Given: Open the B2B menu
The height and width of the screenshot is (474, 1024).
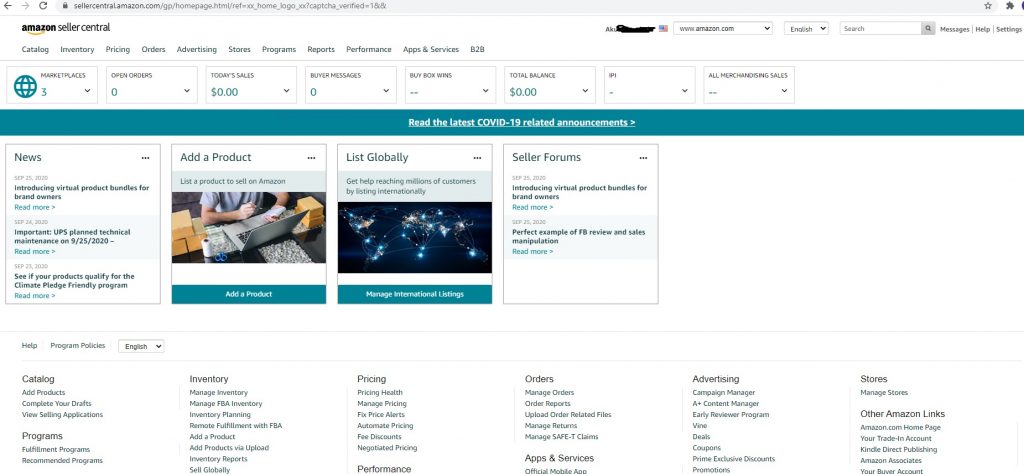Looking at the screenshot, I should click(x=477, y=50).
